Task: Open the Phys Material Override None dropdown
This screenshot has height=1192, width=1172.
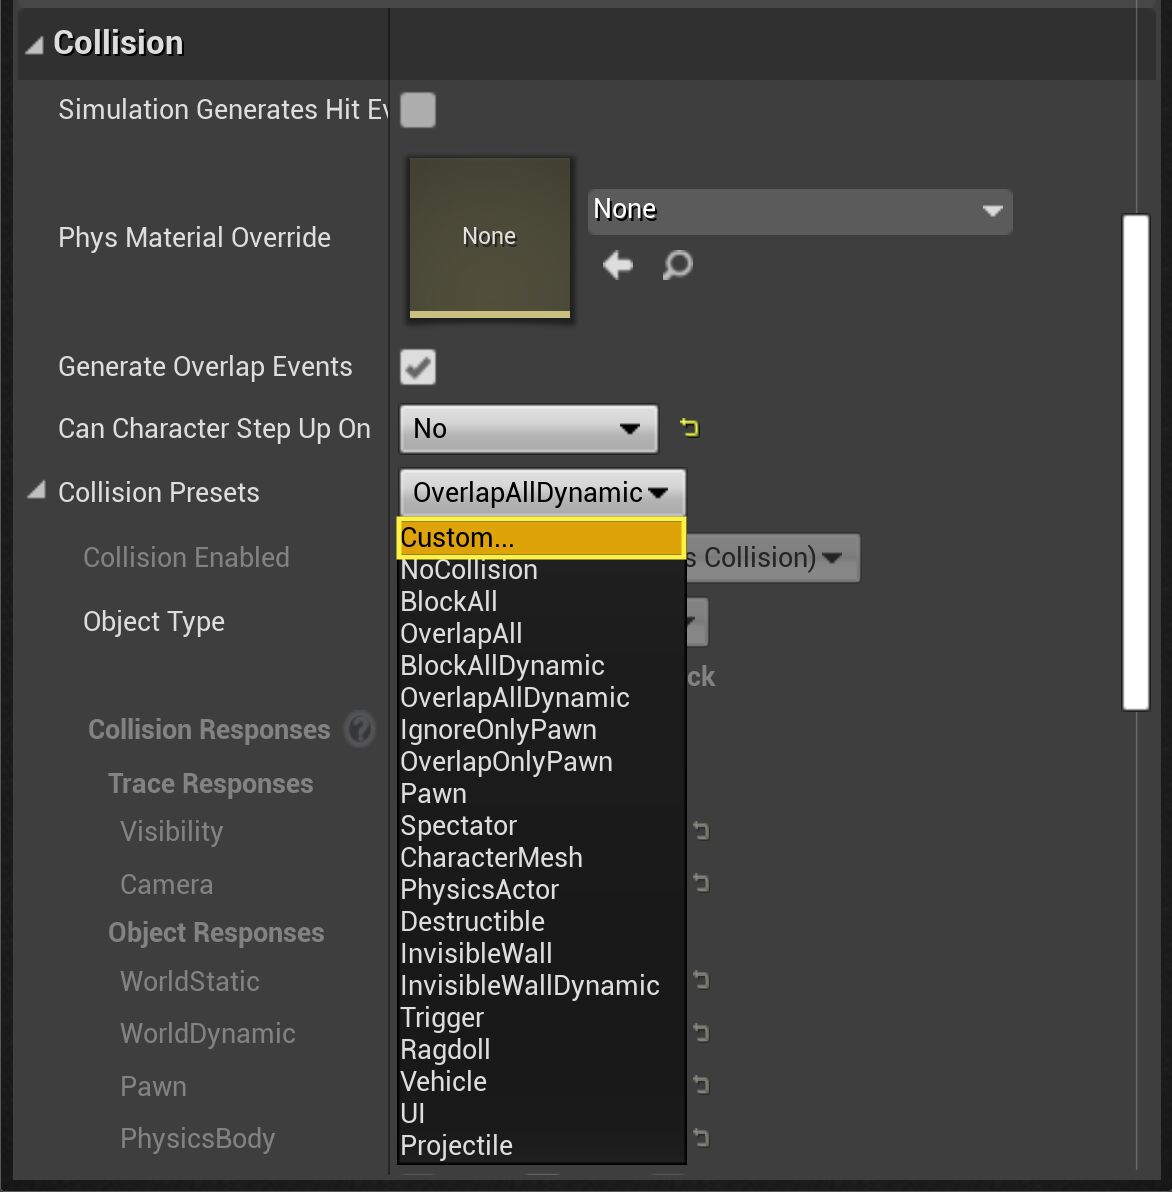Action: [x=799, y=211]
